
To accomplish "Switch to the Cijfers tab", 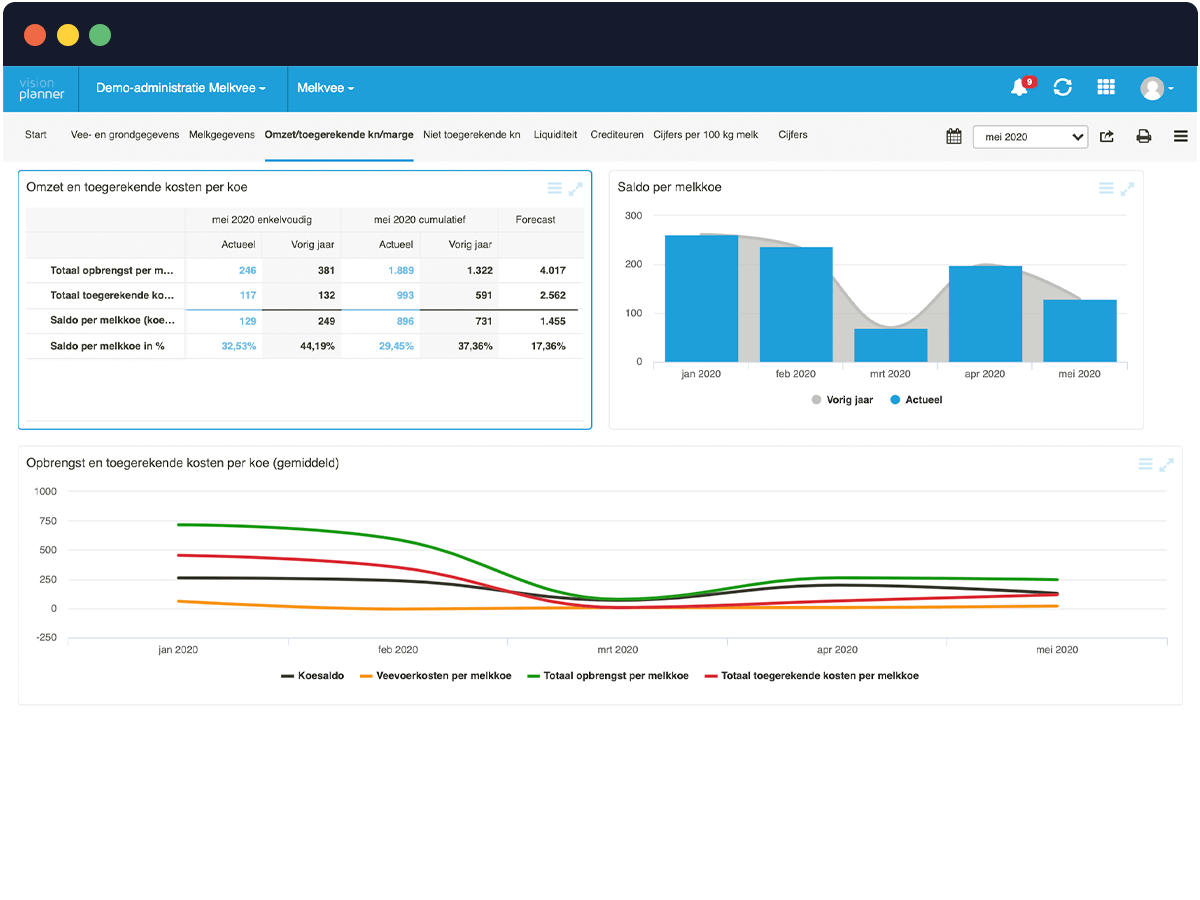I will tap(793, 135).
